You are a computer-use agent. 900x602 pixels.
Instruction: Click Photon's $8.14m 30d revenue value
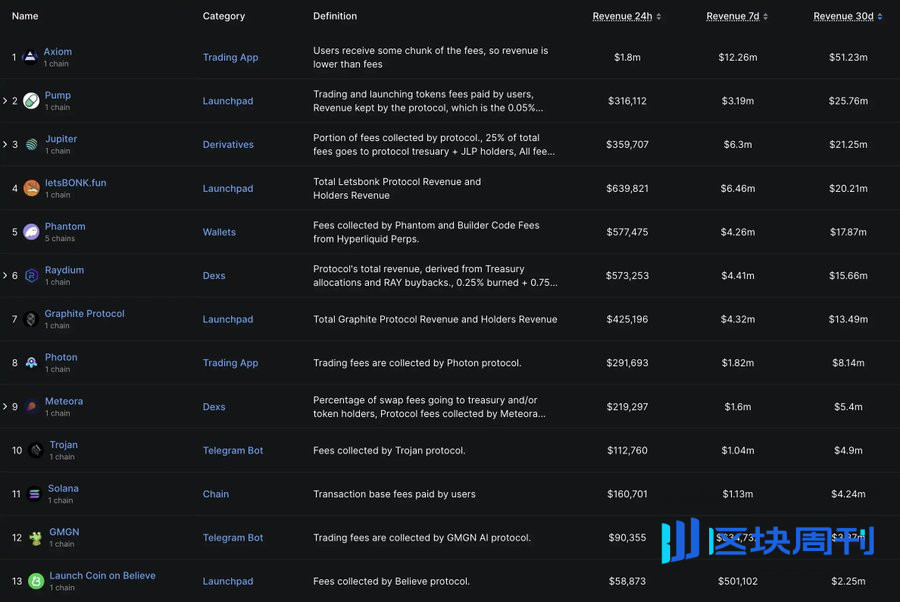pos(848,363)
